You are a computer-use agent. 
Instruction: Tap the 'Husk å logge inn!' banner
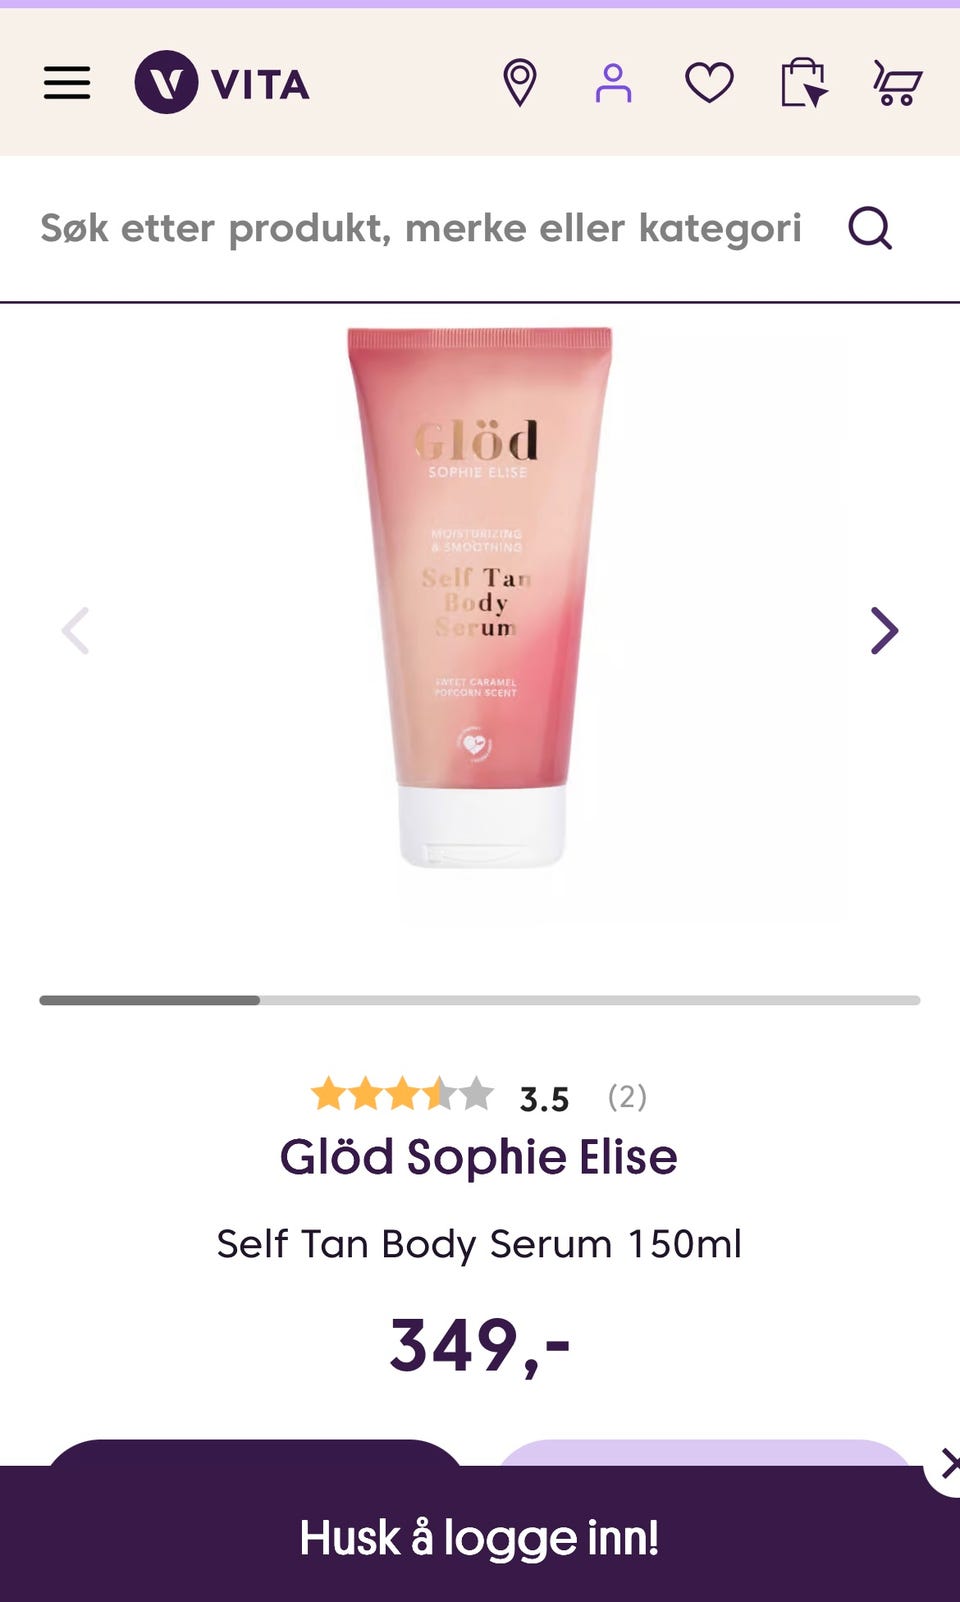[x=479, y=1537]
